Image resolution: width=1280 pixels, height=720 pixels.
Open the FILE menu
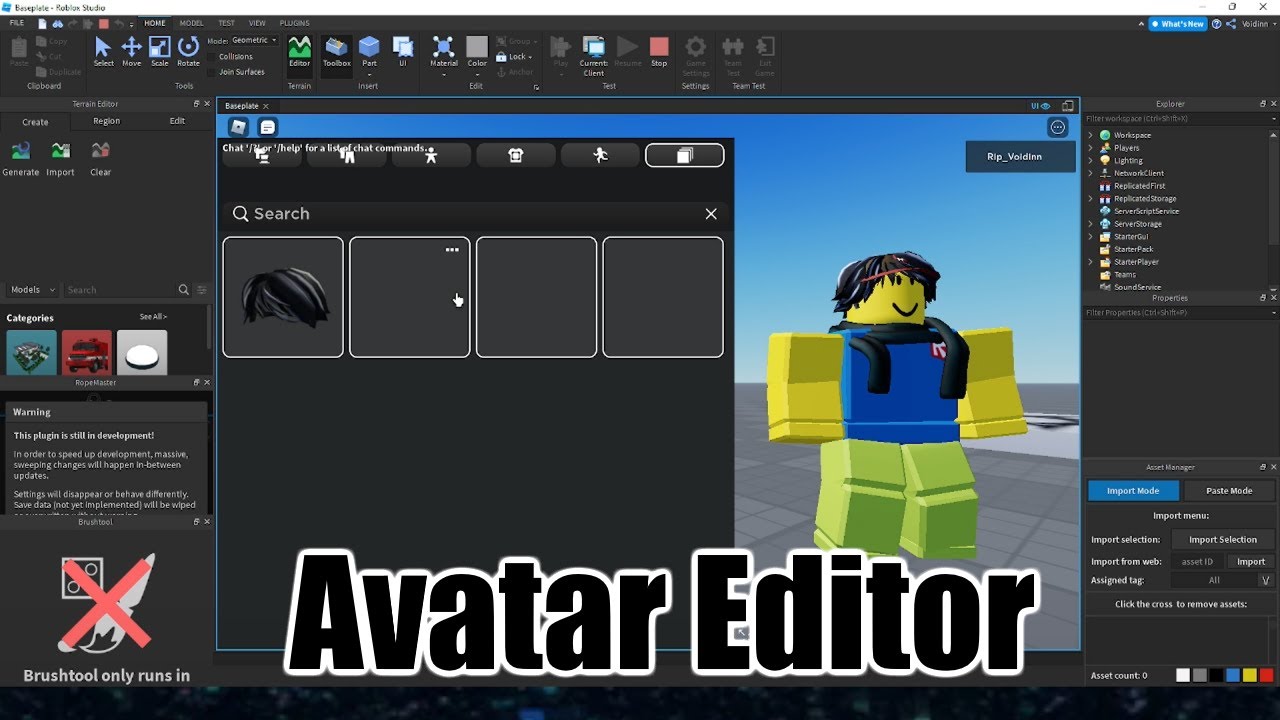(17, 22)
